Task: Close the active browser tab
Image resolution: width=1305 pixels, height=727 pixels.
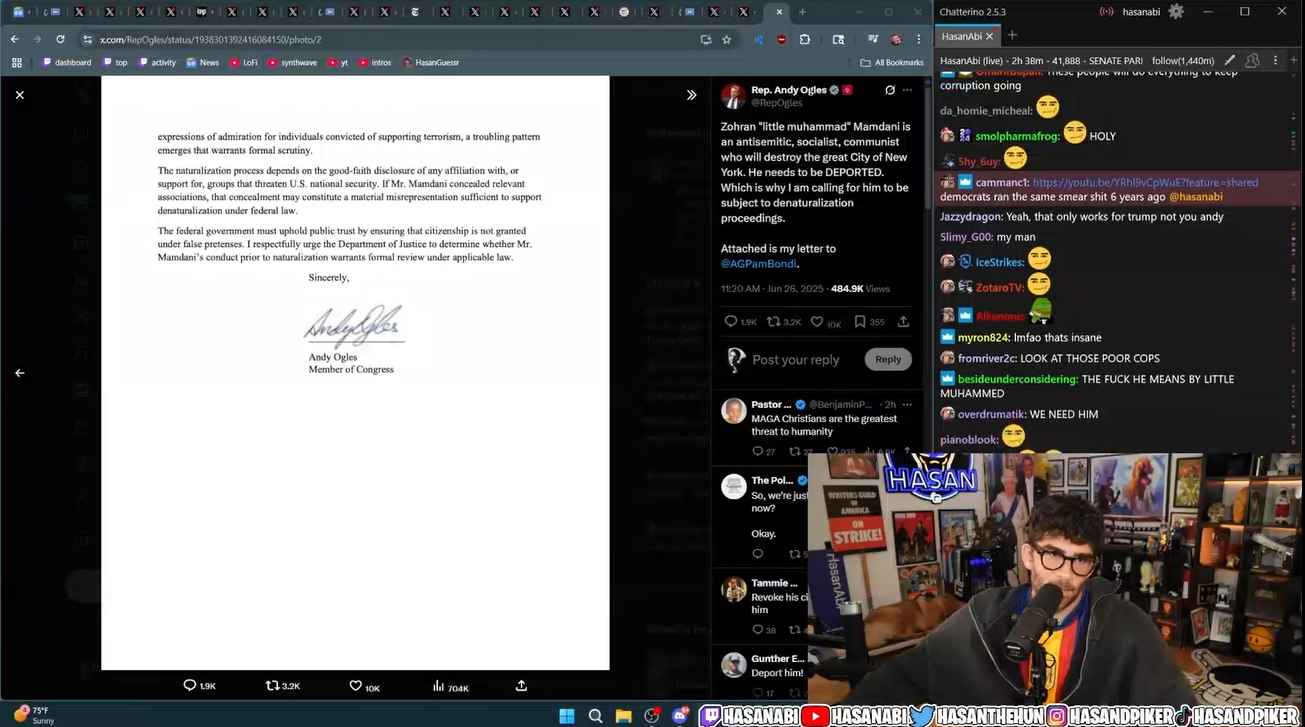Action: [x=780, y=12]
